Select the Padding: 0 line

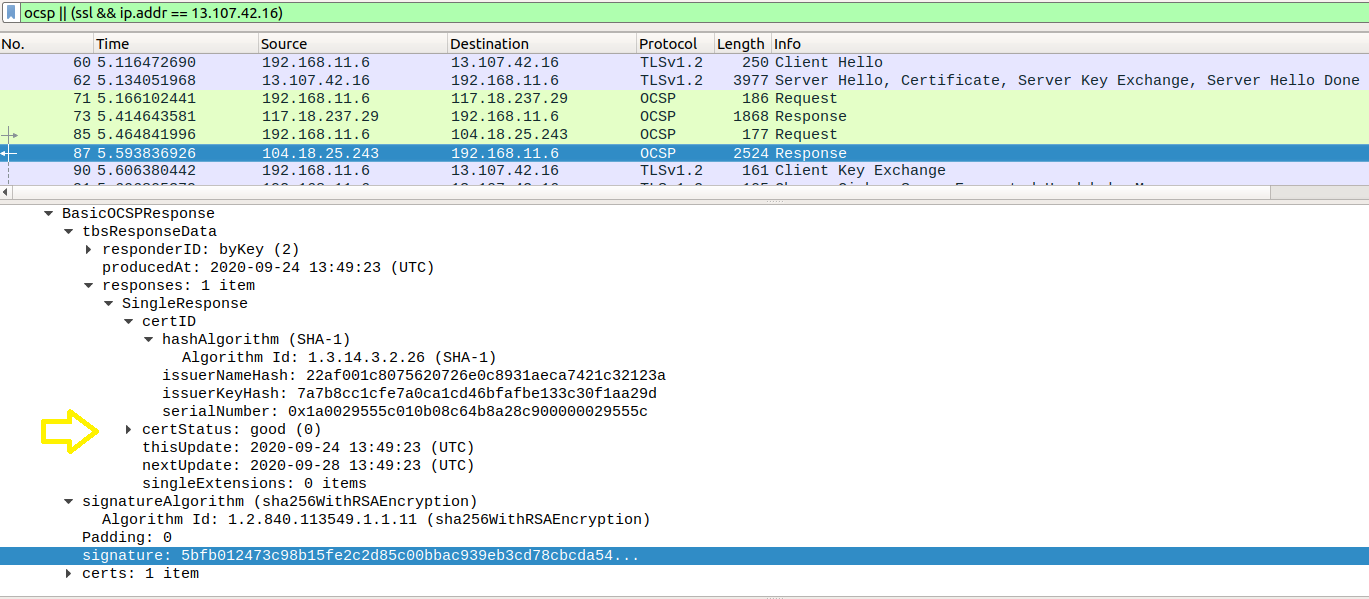tap(127, 537)
